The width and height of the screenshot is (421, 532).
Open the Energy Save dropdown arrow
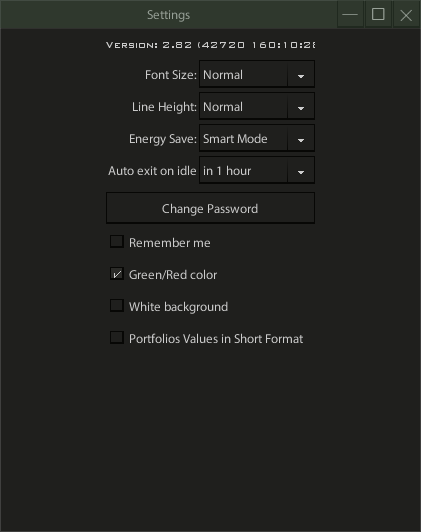301,138
